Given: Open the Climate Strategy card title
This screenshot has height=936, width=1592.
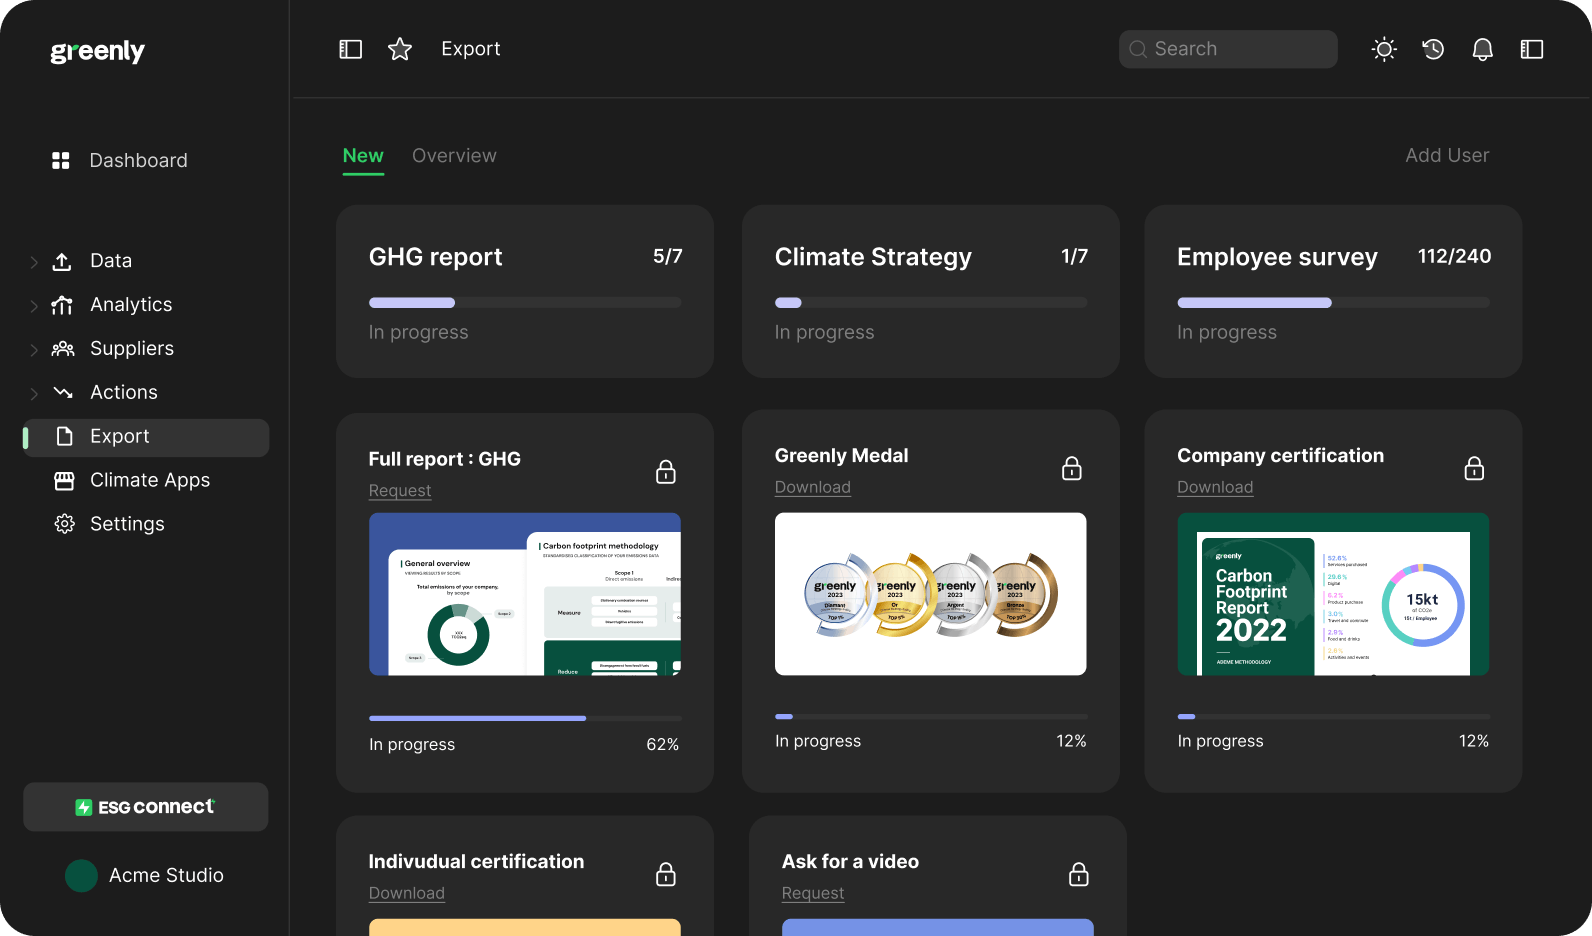Looking at the screenshot, I should pyautogui.click(x=873, y=257).
